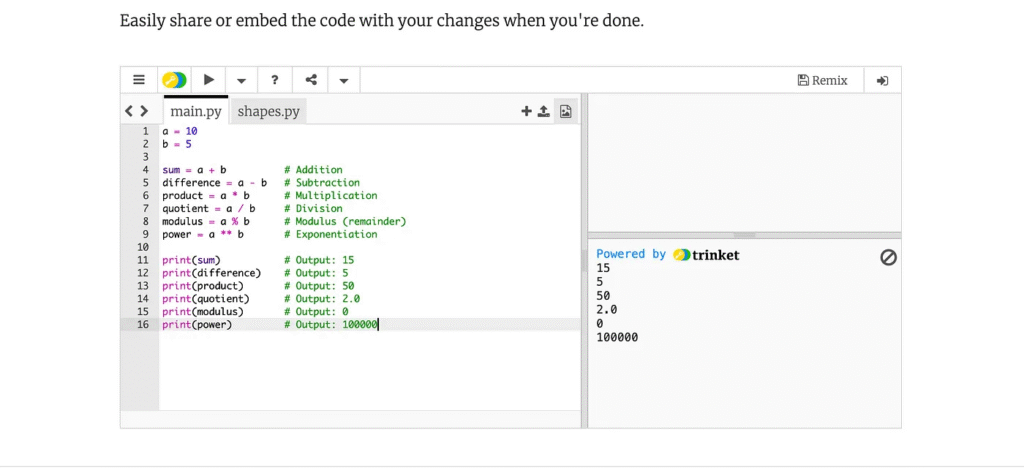
Task: Click the 100000 value in output console
Action: (617, 337)
